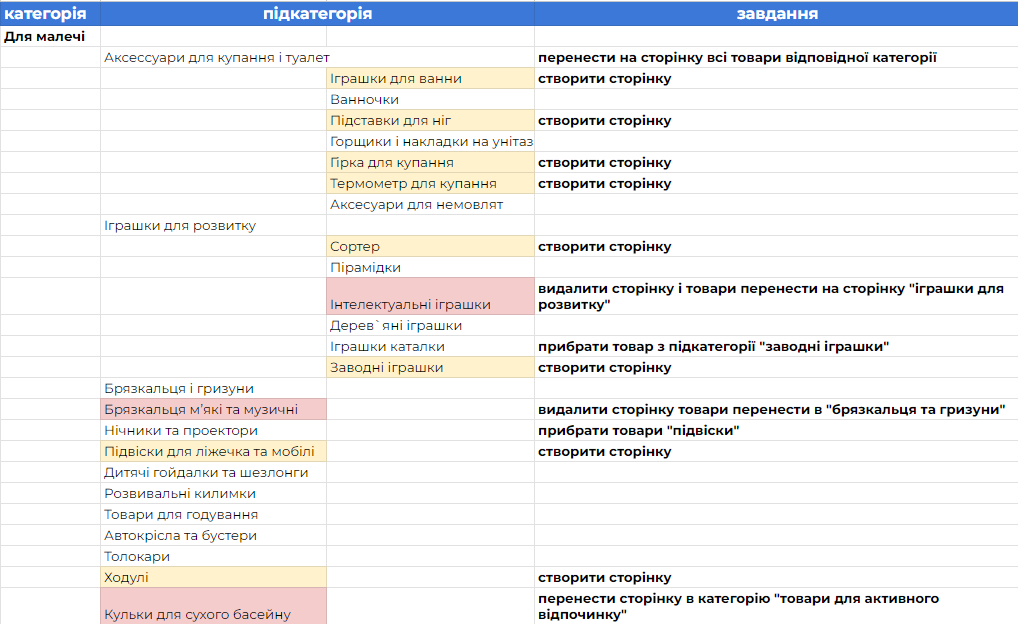Click the "Кульки для сухого басейну" cell
This screenshot has width=1018, height=624.
213,607
